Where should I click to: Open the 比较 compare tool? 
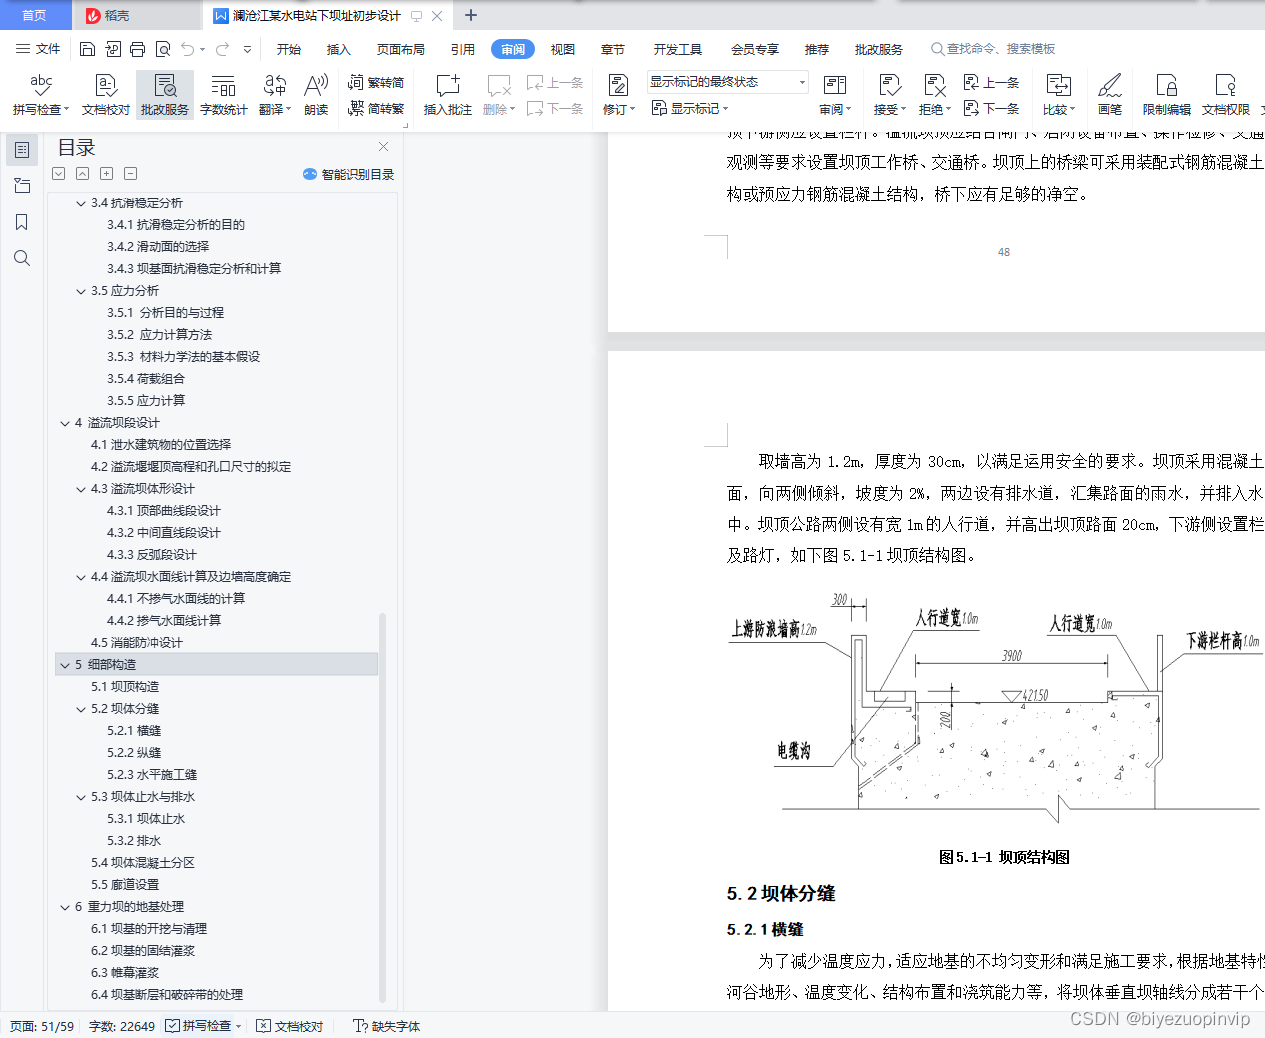point(1058,95)
